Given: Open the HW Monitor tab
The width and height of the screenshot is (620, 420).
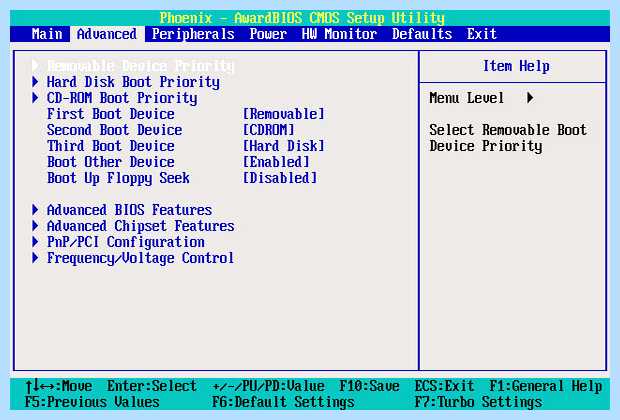Looking at the screenshot, I should tap(339, 34).
